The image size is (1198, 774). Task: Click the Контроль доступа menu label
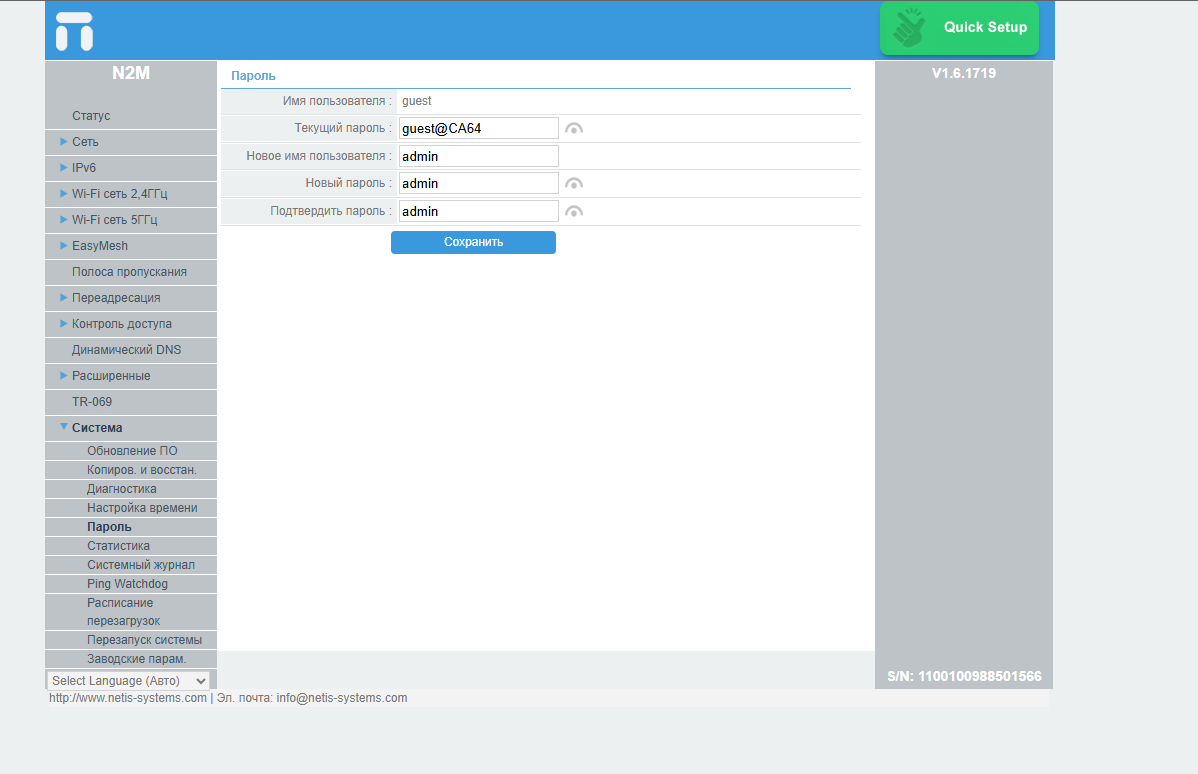[x=121, y=324]
